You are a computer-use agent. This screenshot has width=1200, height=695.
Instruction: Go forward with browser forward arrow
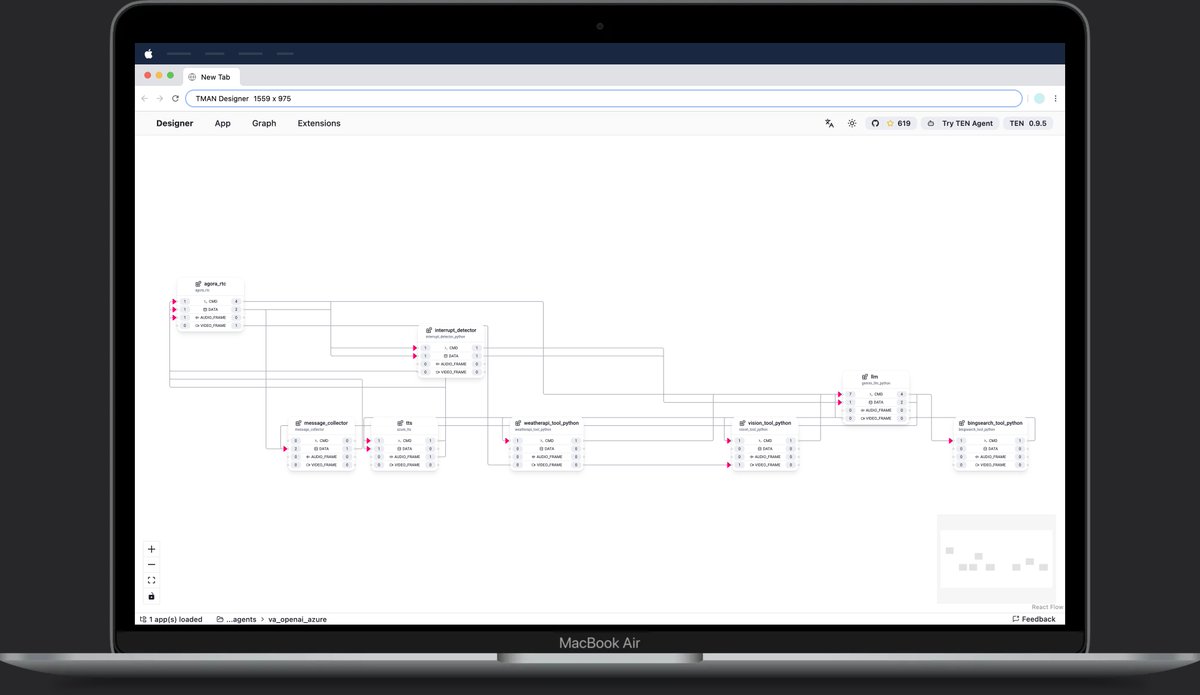coord(160,99)
